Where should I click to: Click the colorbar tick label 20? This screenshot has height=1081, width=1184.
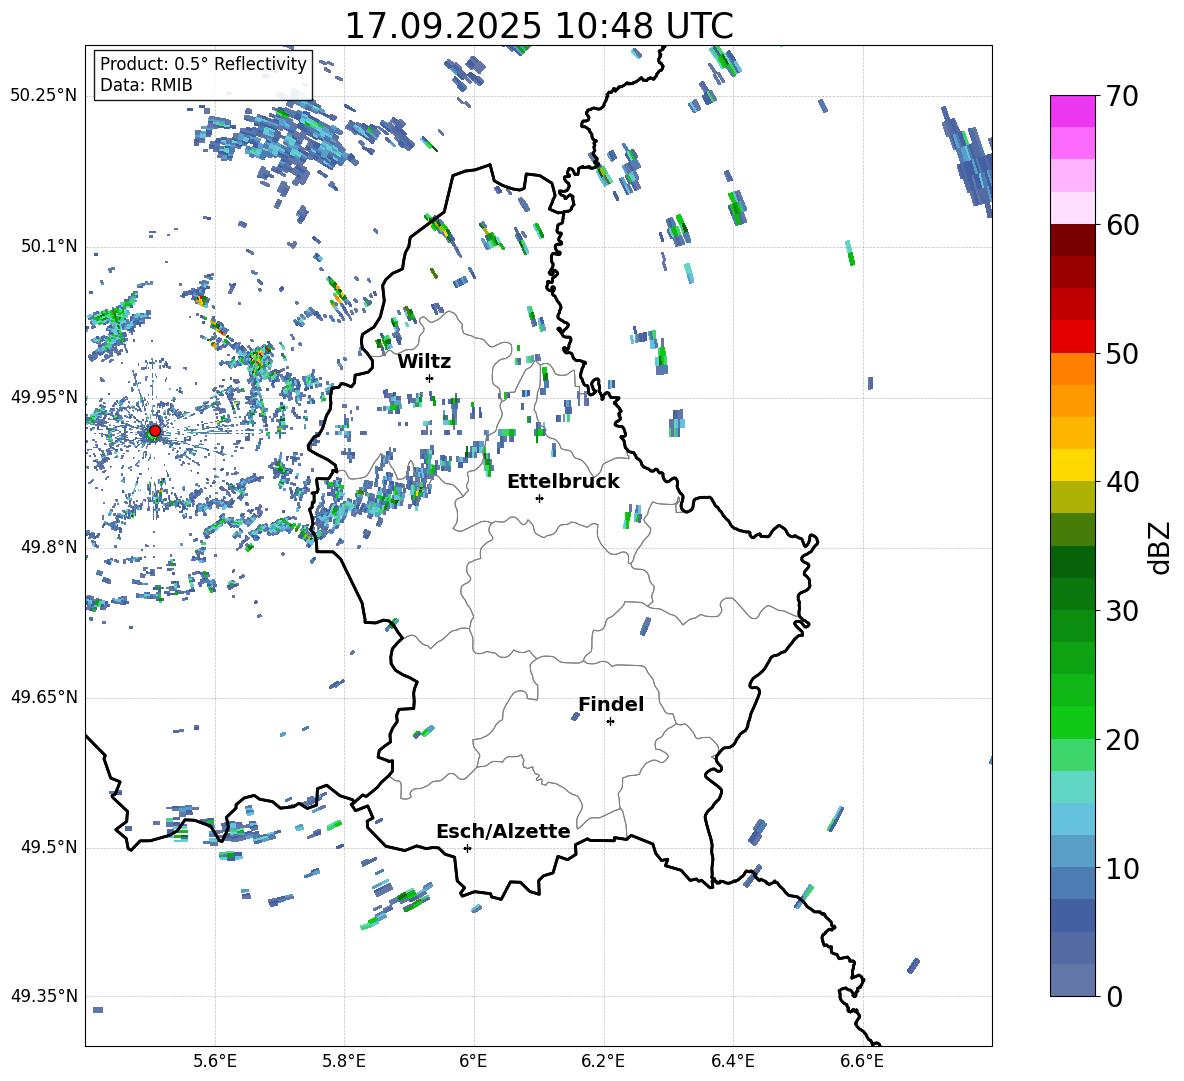pos(1121,740)
